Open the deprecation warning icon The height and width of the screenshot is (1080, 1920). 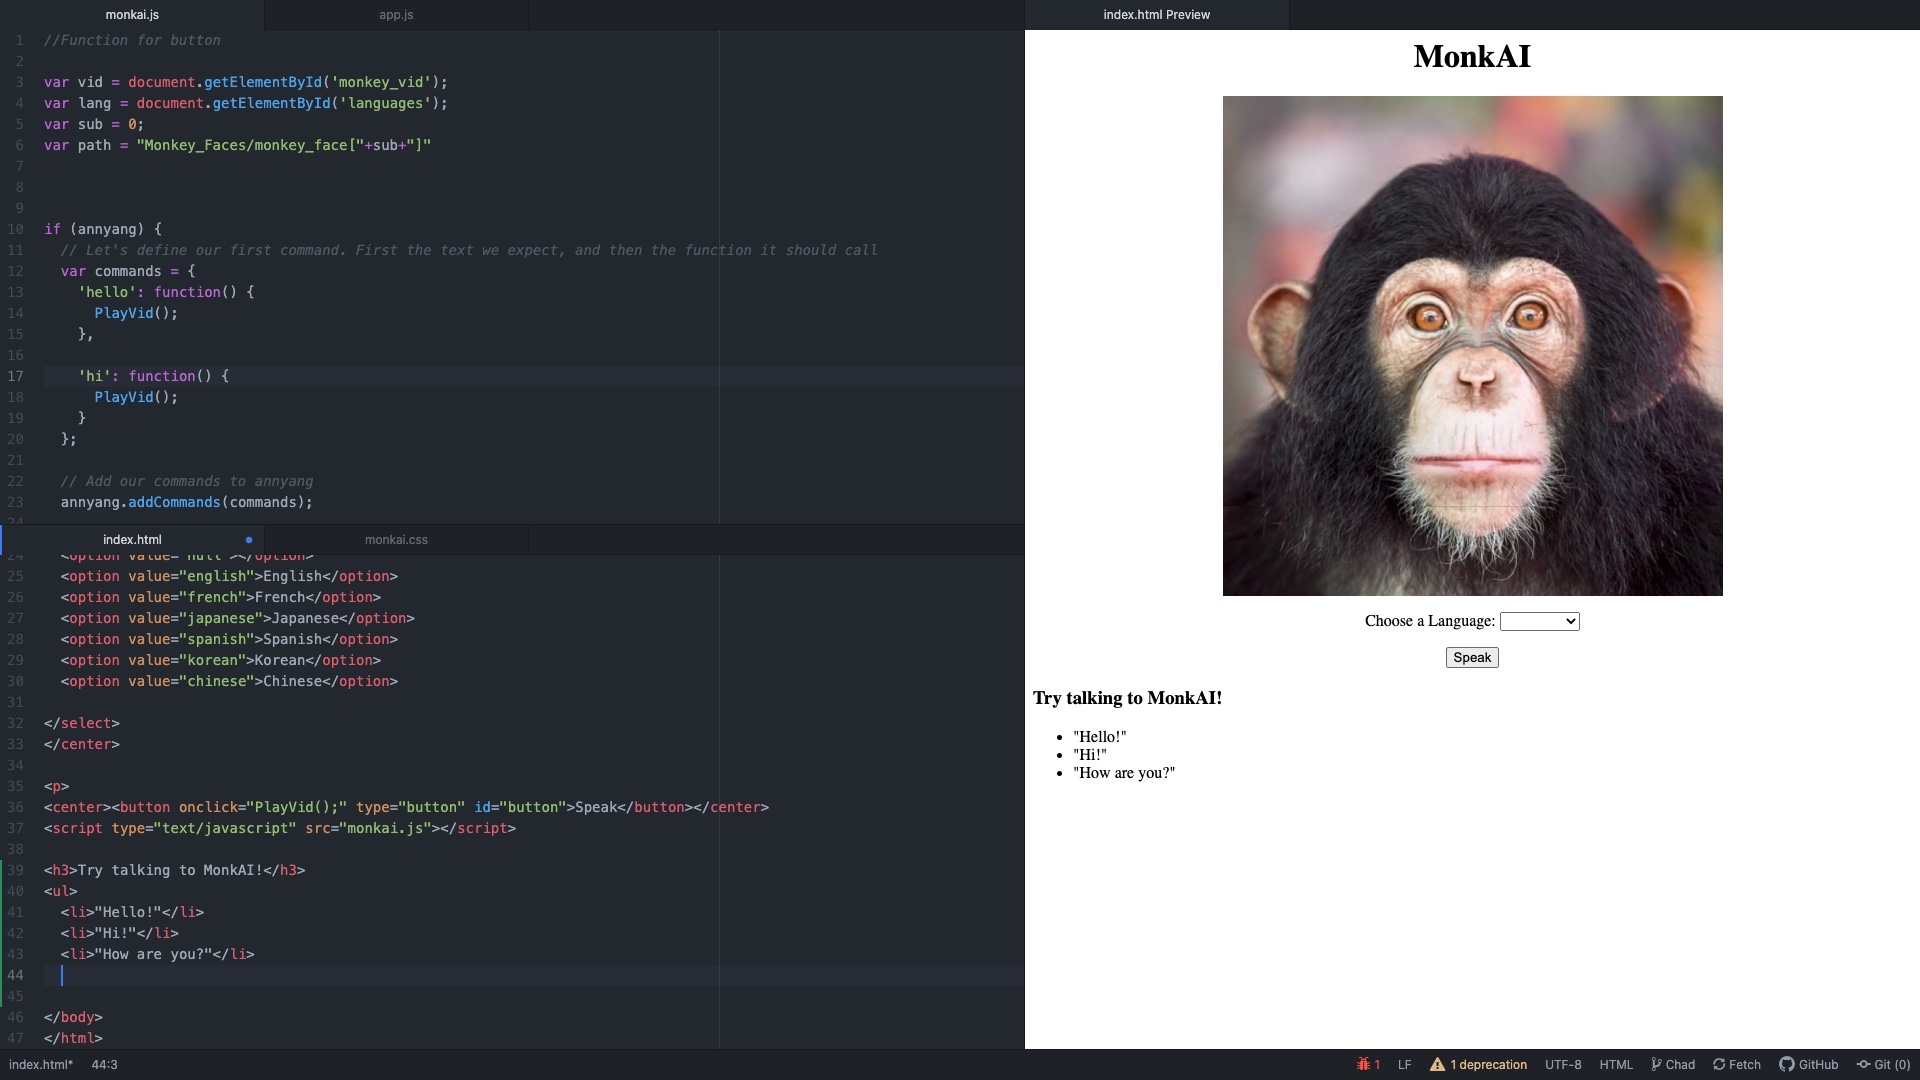point(1437,1064)
